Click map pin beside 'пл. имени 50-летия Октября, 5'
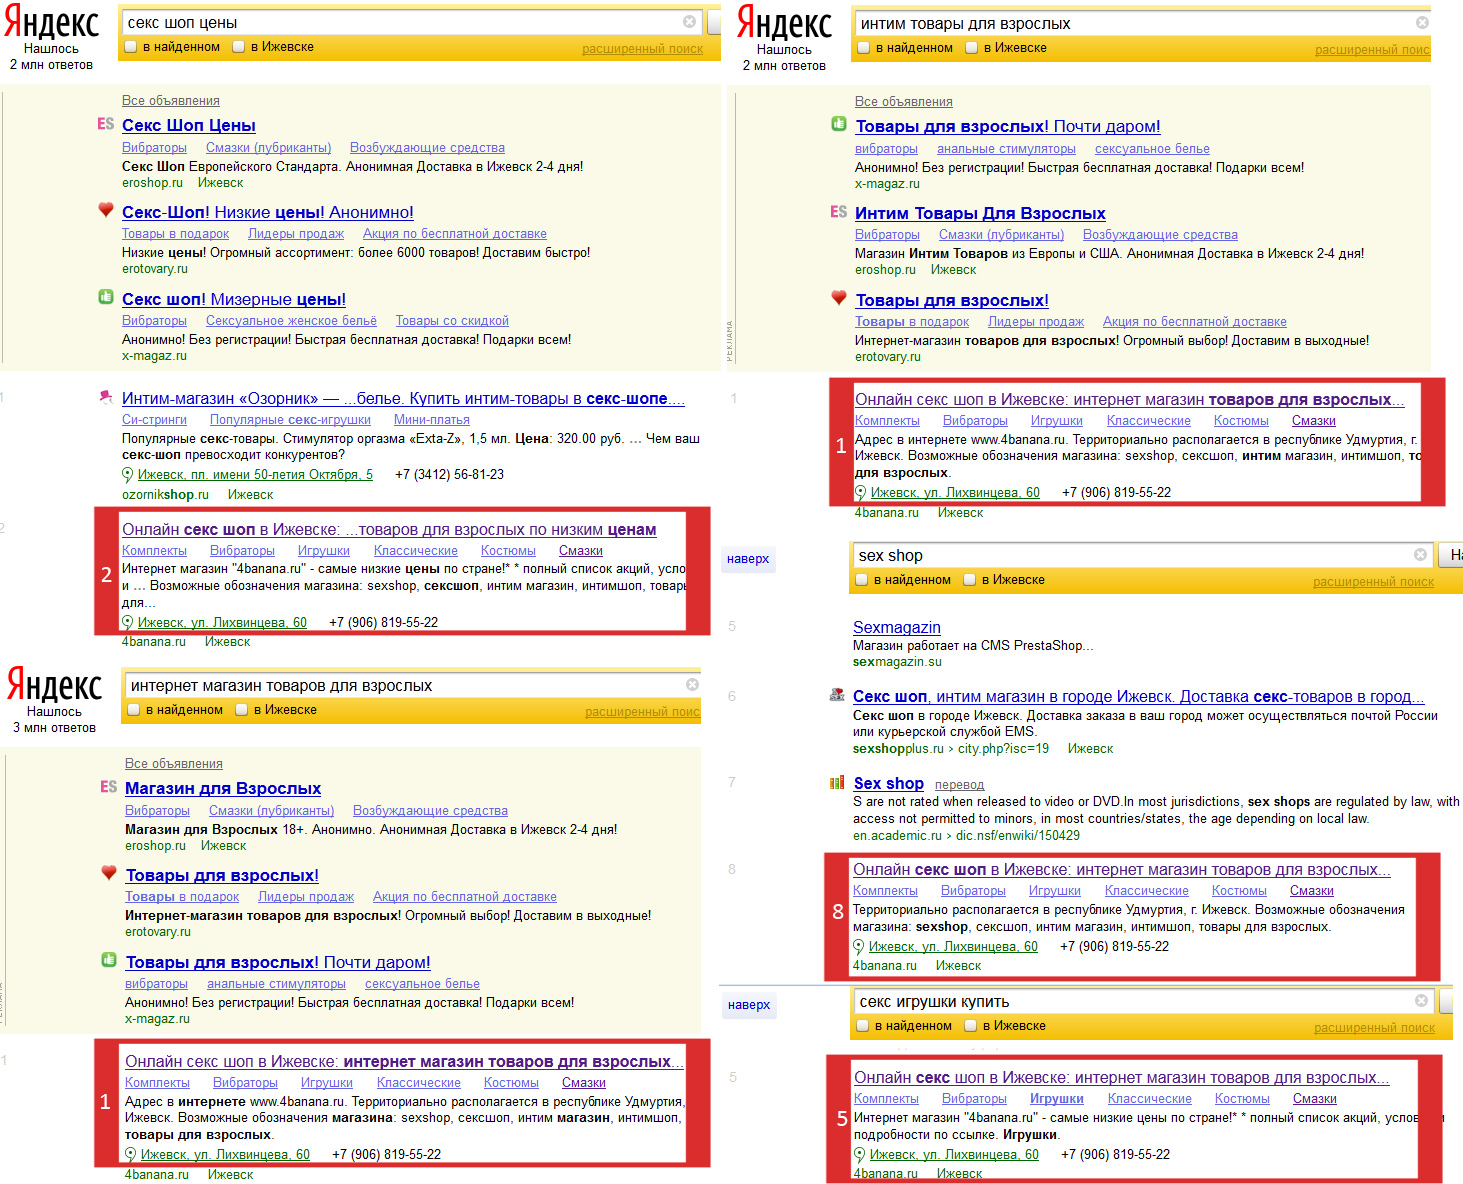Screen dimensions: 1463x1184 (x=127, y=475)
